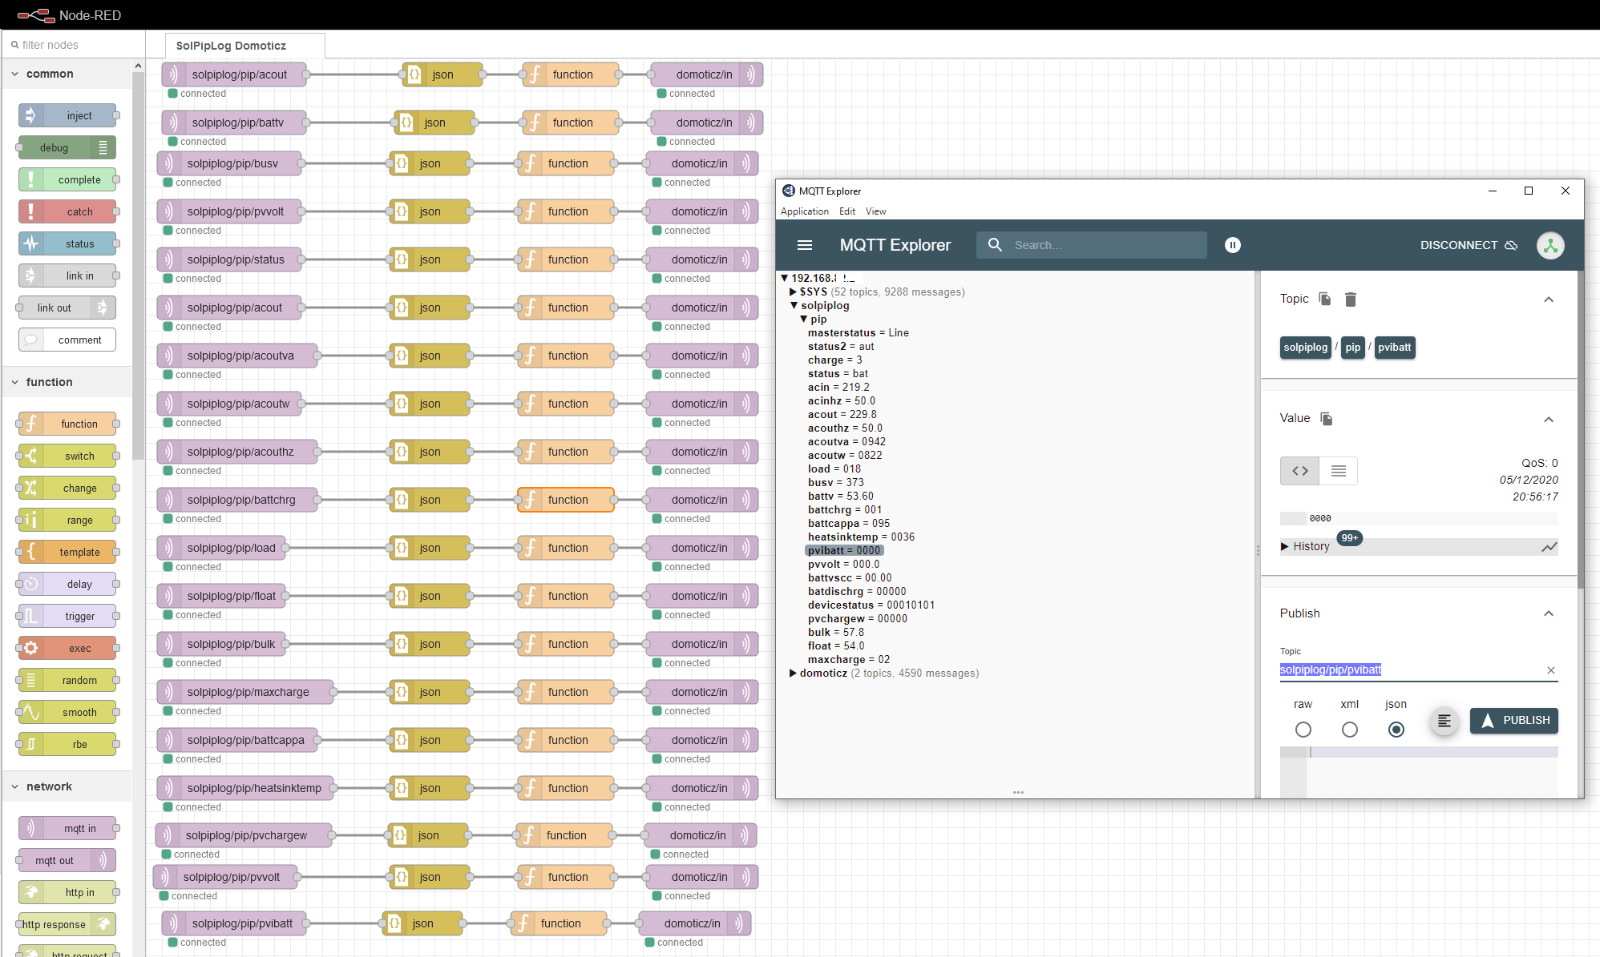Click the http in palette node
The image size is (1600, 957).
(x=67, y=892)
